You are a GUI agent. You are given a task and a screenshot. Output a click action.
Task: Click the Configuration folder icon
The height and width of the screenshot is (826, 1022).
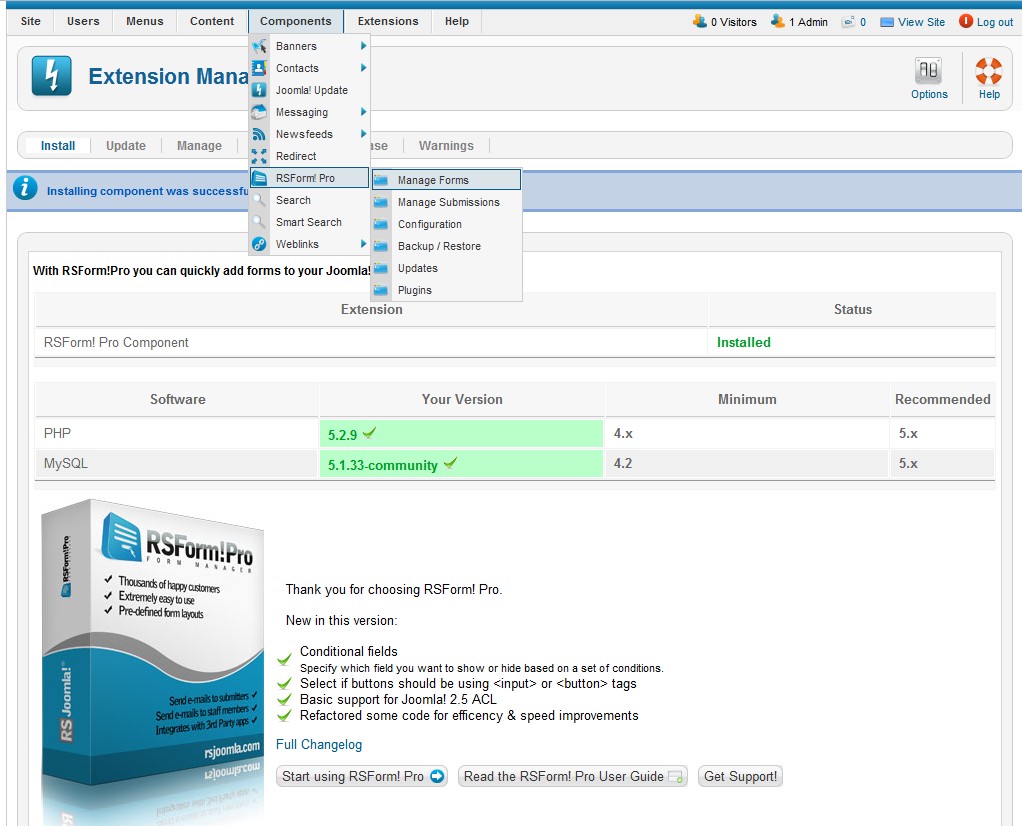381,224
